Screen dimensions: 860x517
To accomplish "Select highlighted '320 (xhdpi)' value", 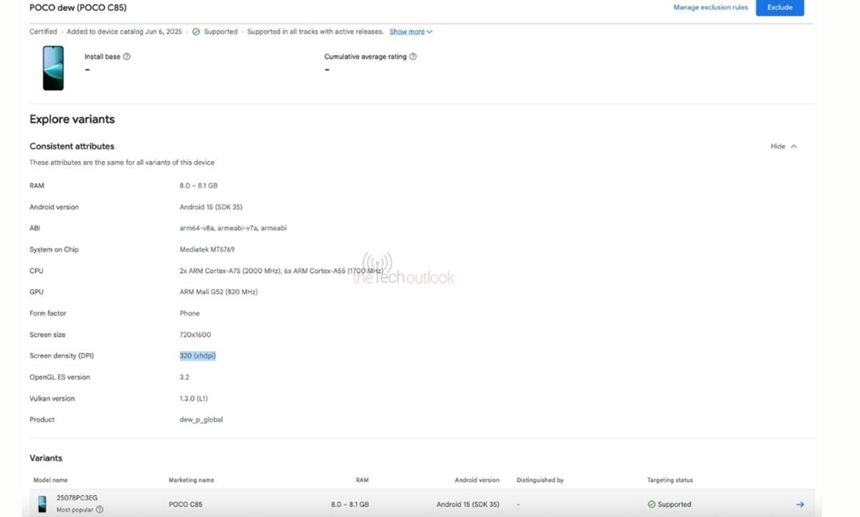I will (197, 356).
